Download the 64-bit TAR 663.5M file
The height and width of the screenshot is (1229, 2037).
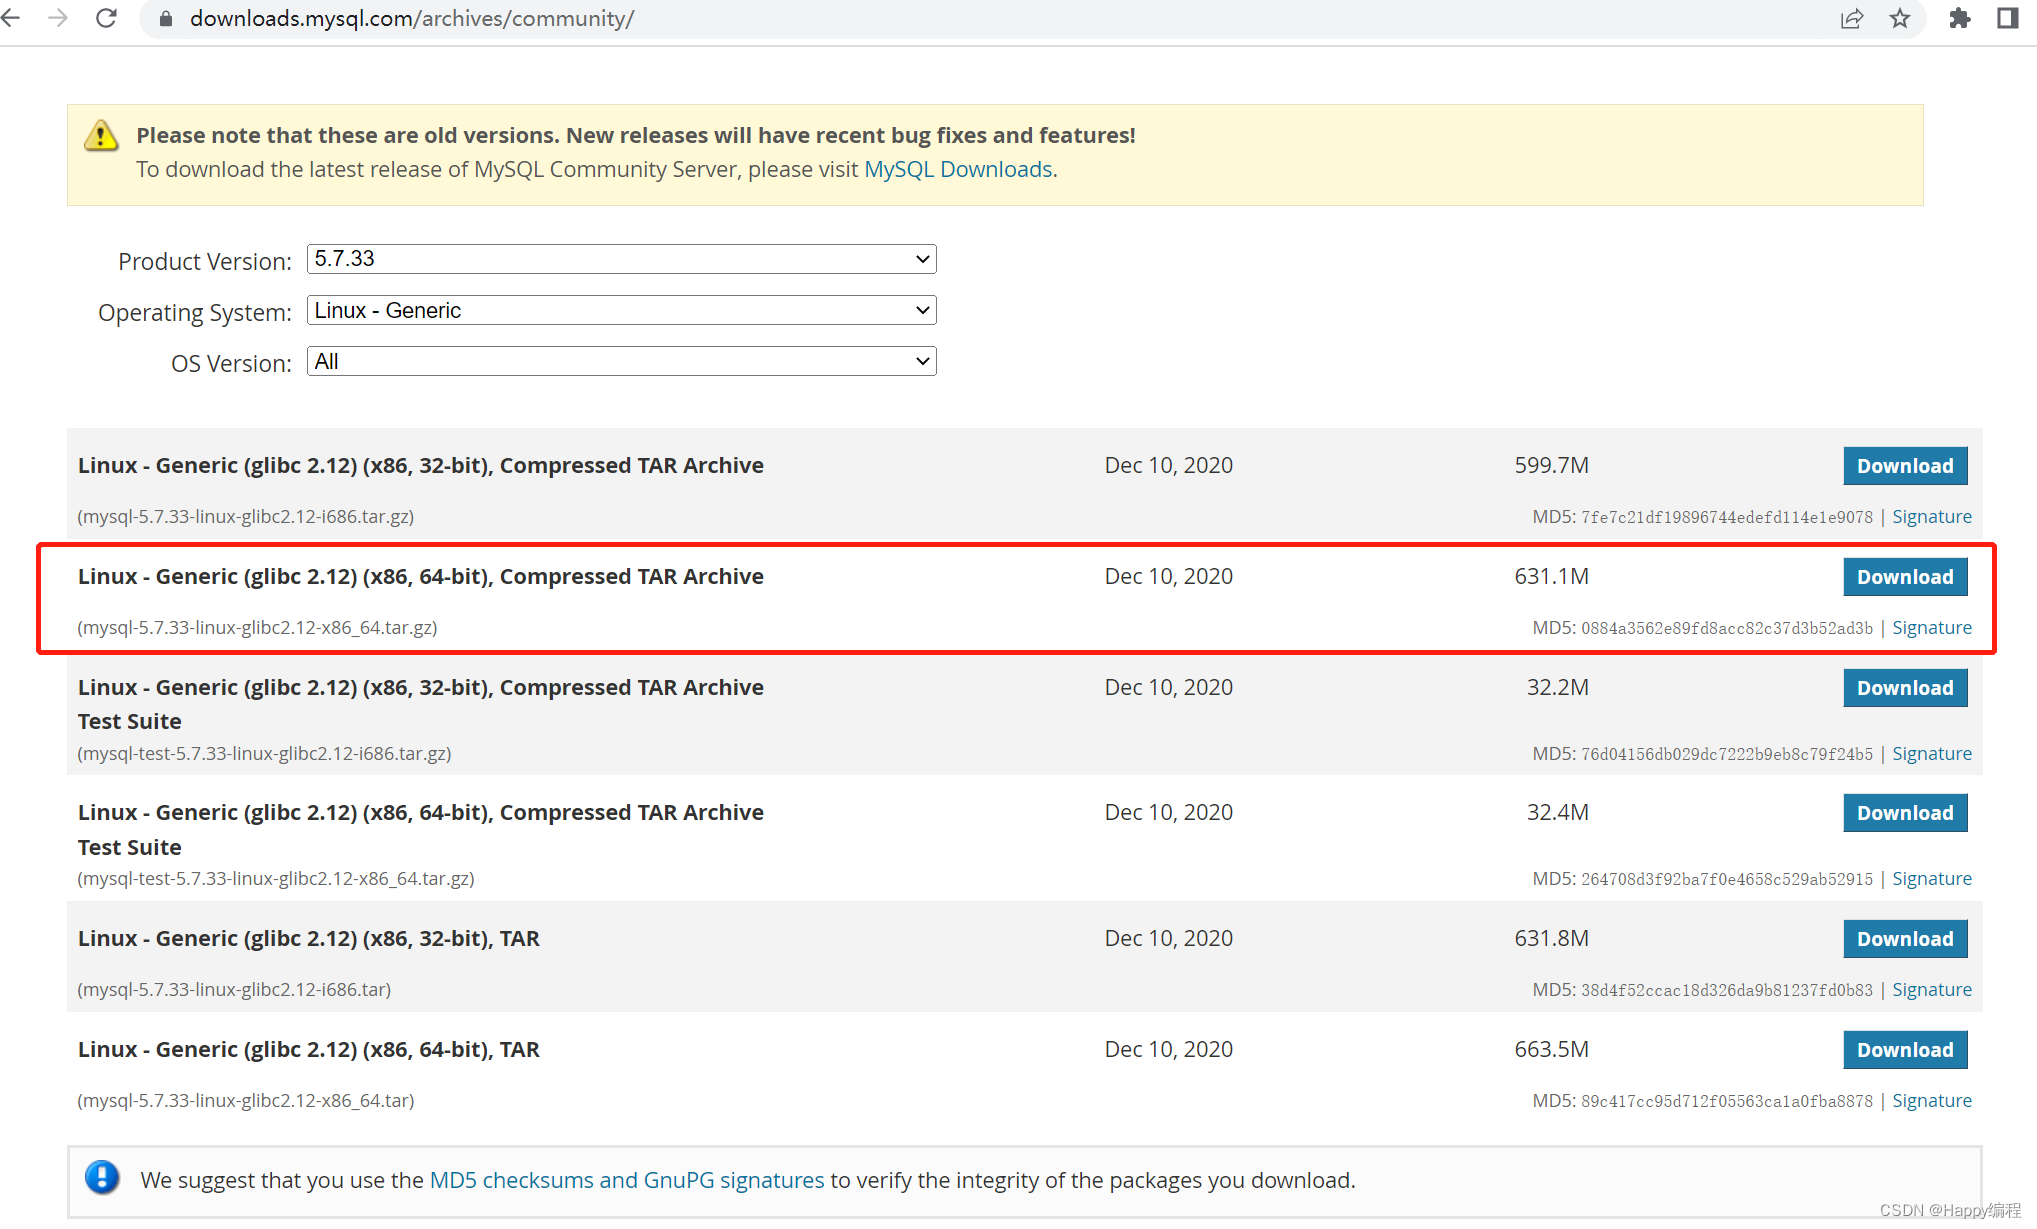(1904, 1050)
